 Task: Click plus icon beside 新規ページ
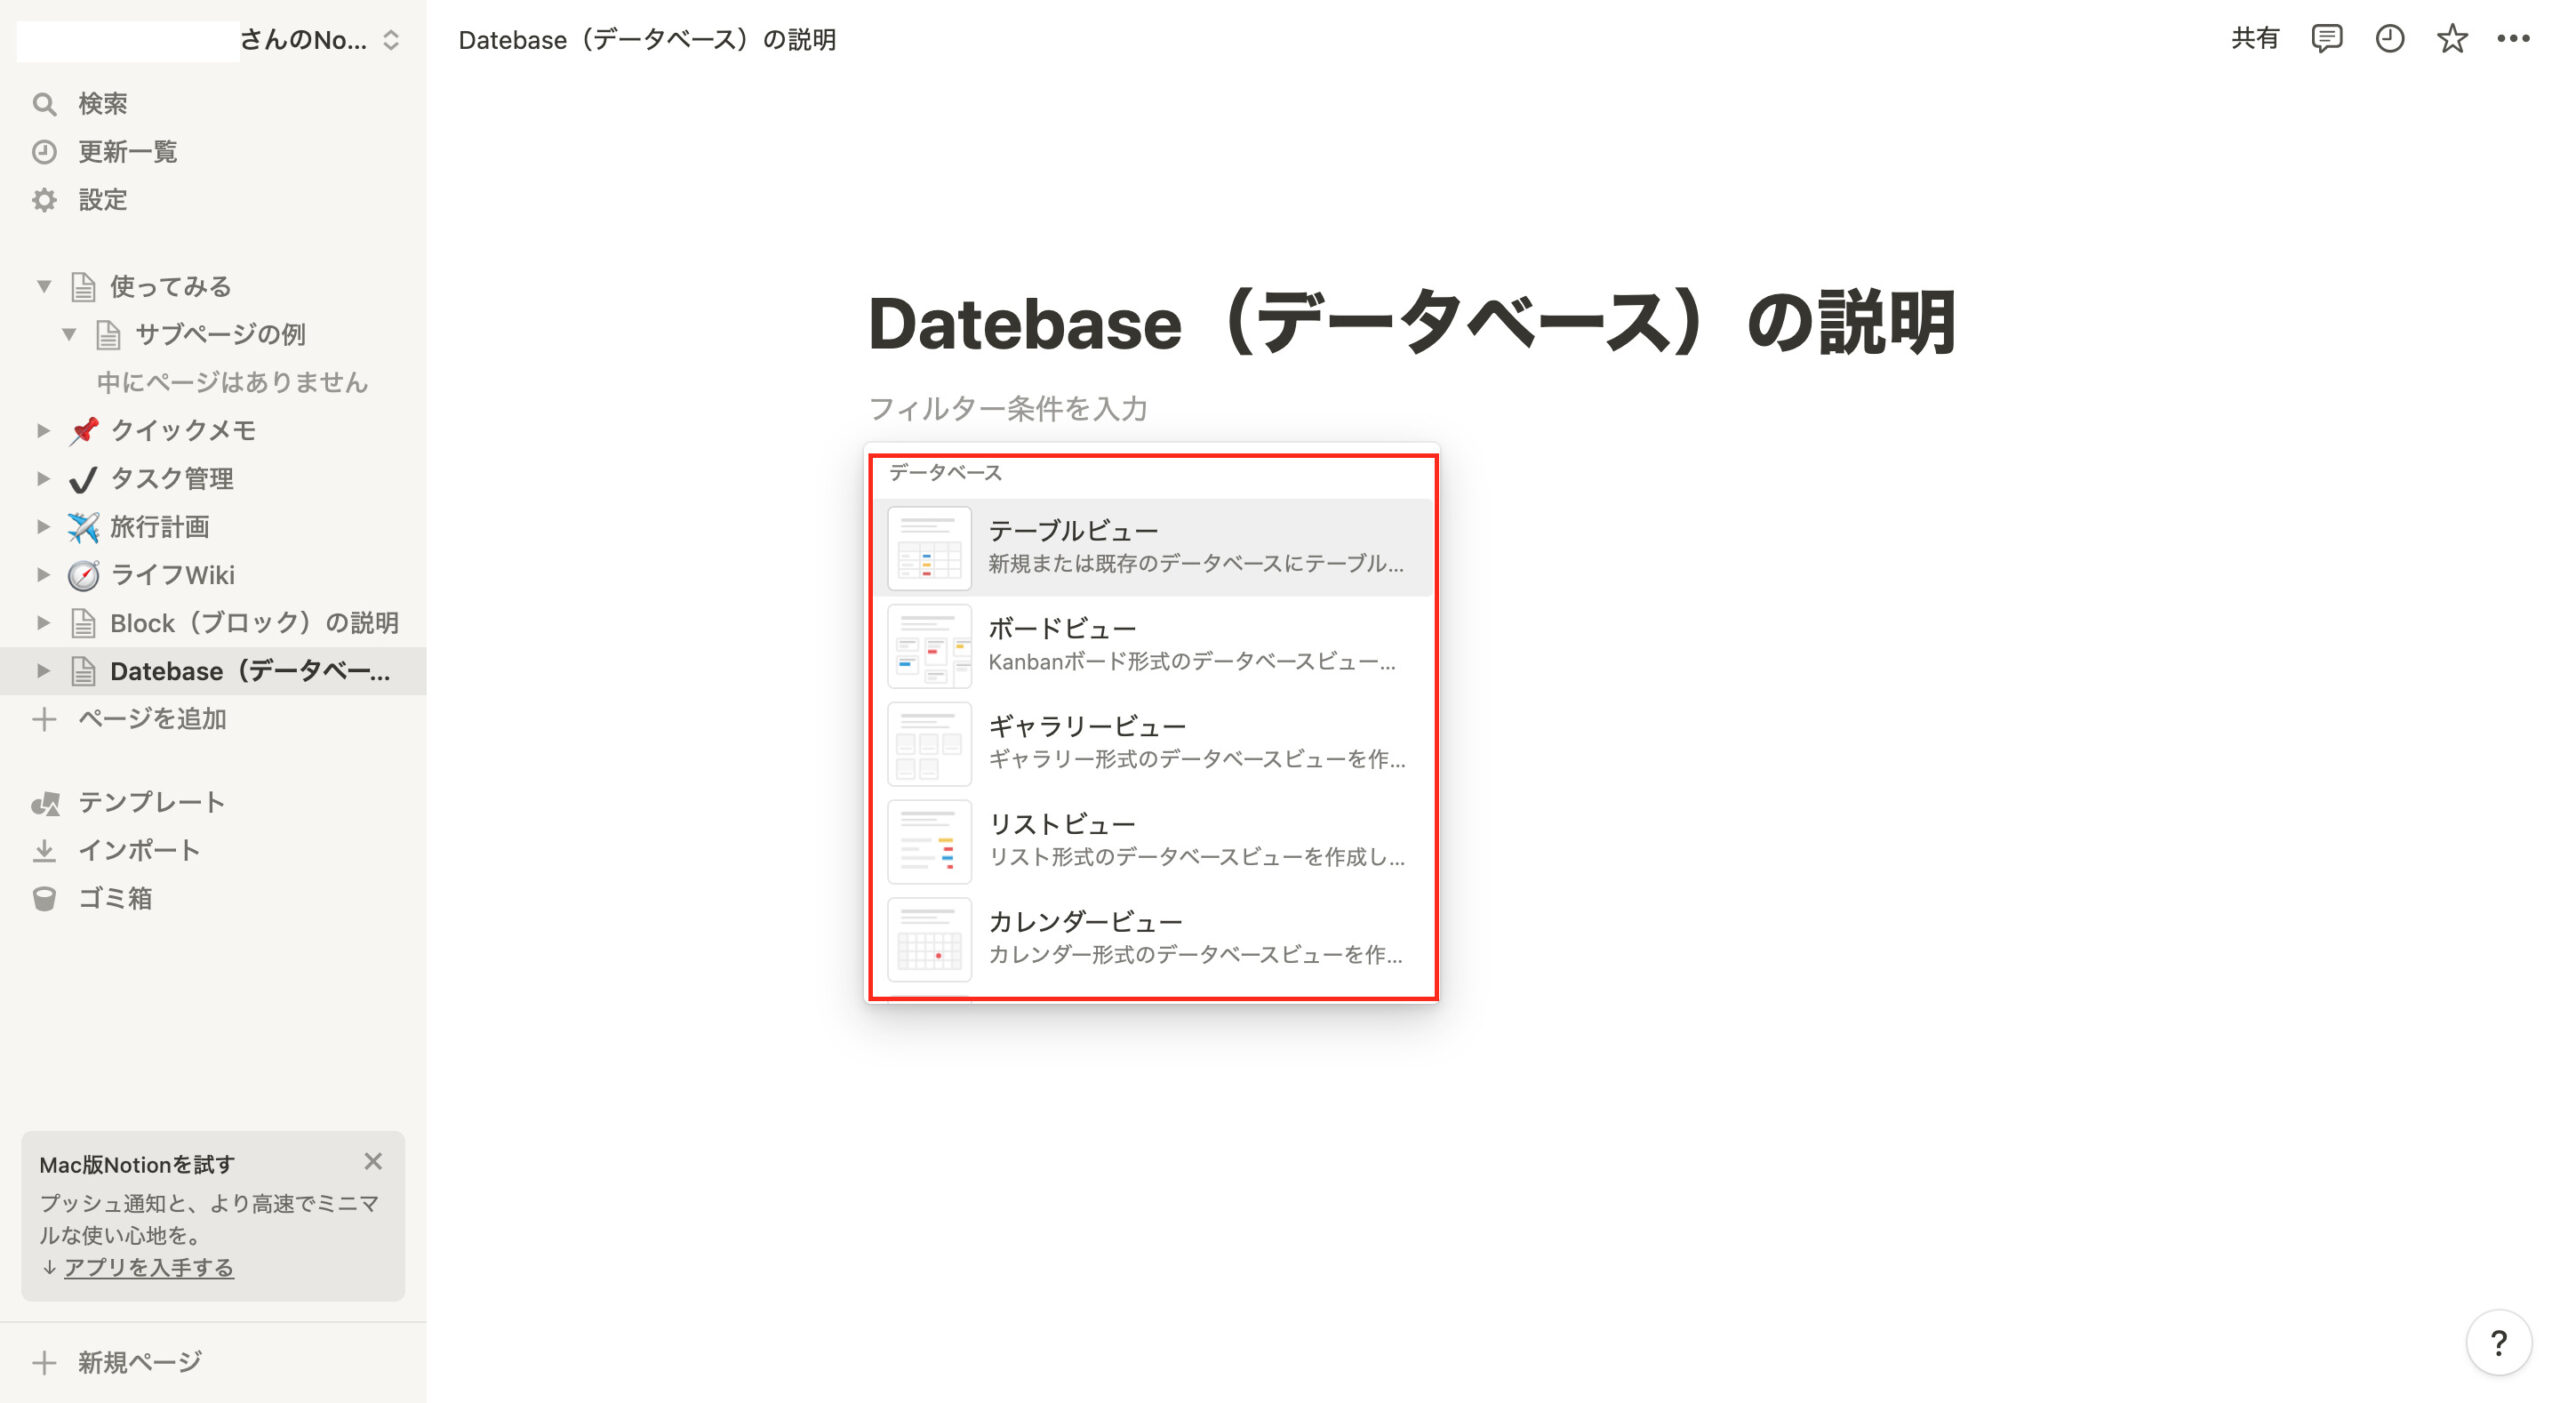pyautogui.click(x=44, y=1362)
